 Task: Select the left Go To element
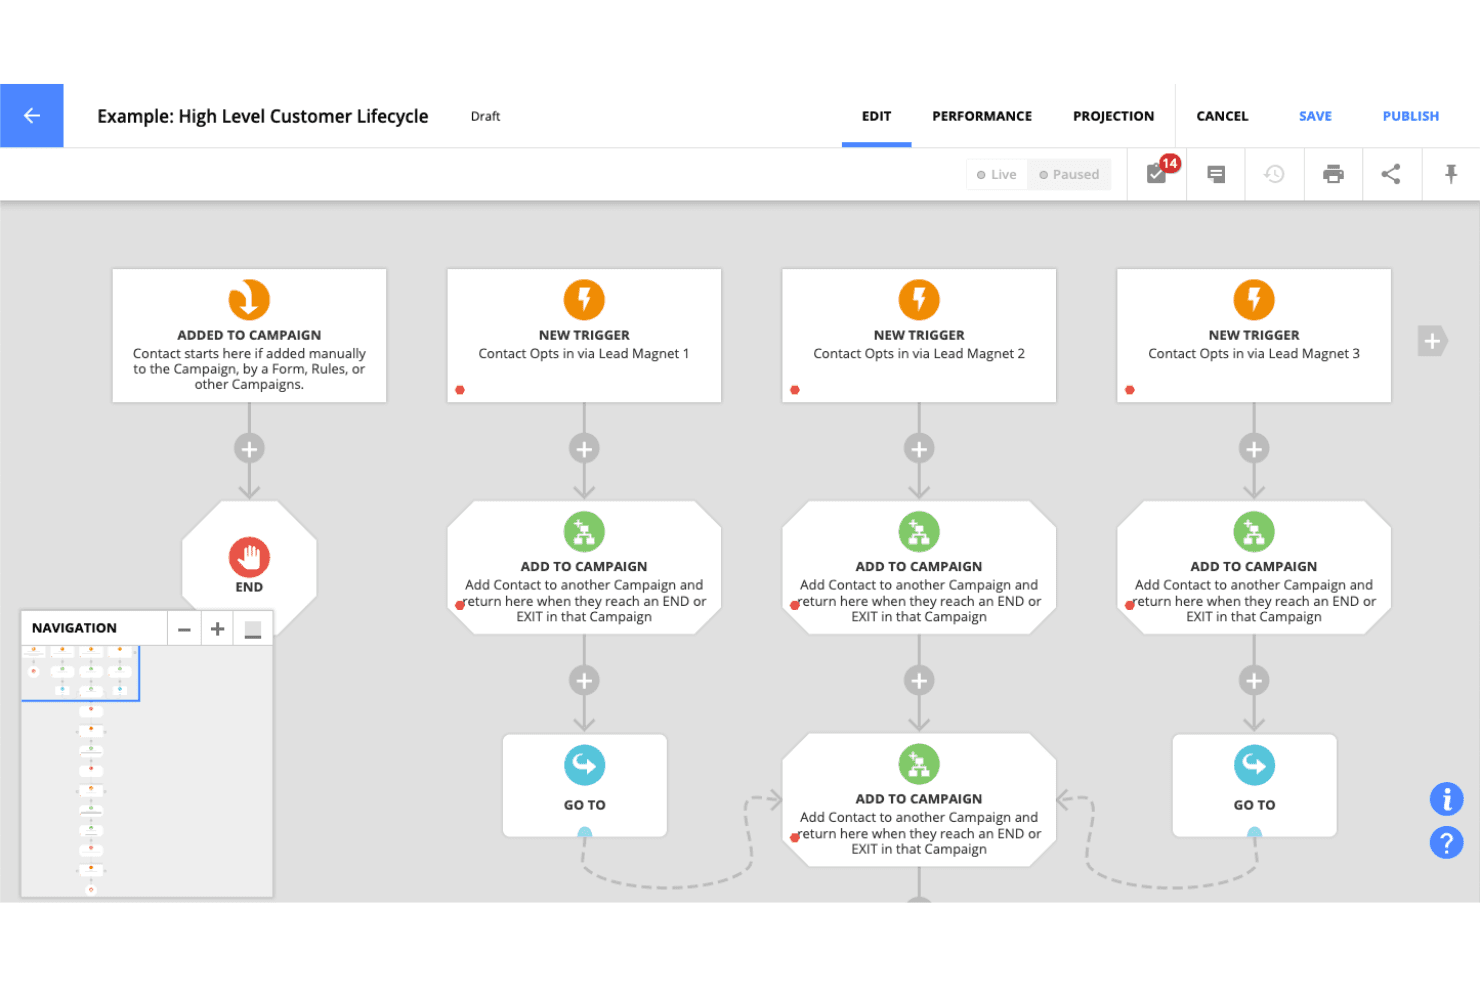tap(584, 785)
